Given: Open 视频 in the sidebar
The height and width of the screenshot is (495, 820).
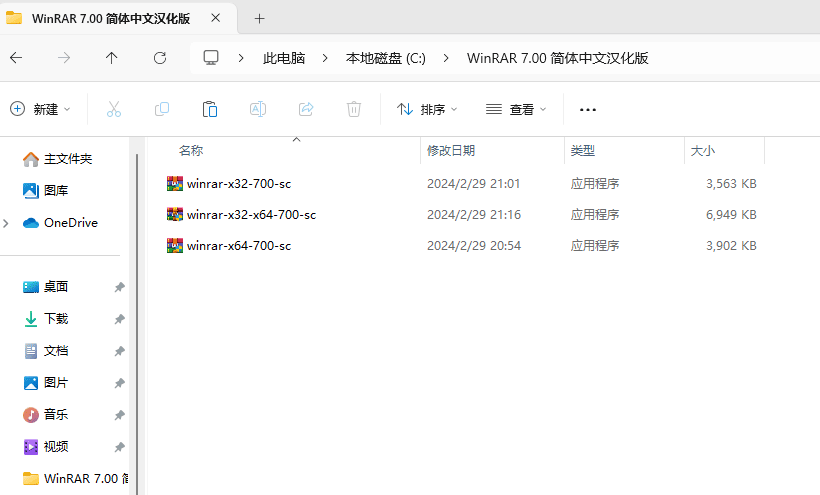Looking at the screenshot, I should pos(45,447).
